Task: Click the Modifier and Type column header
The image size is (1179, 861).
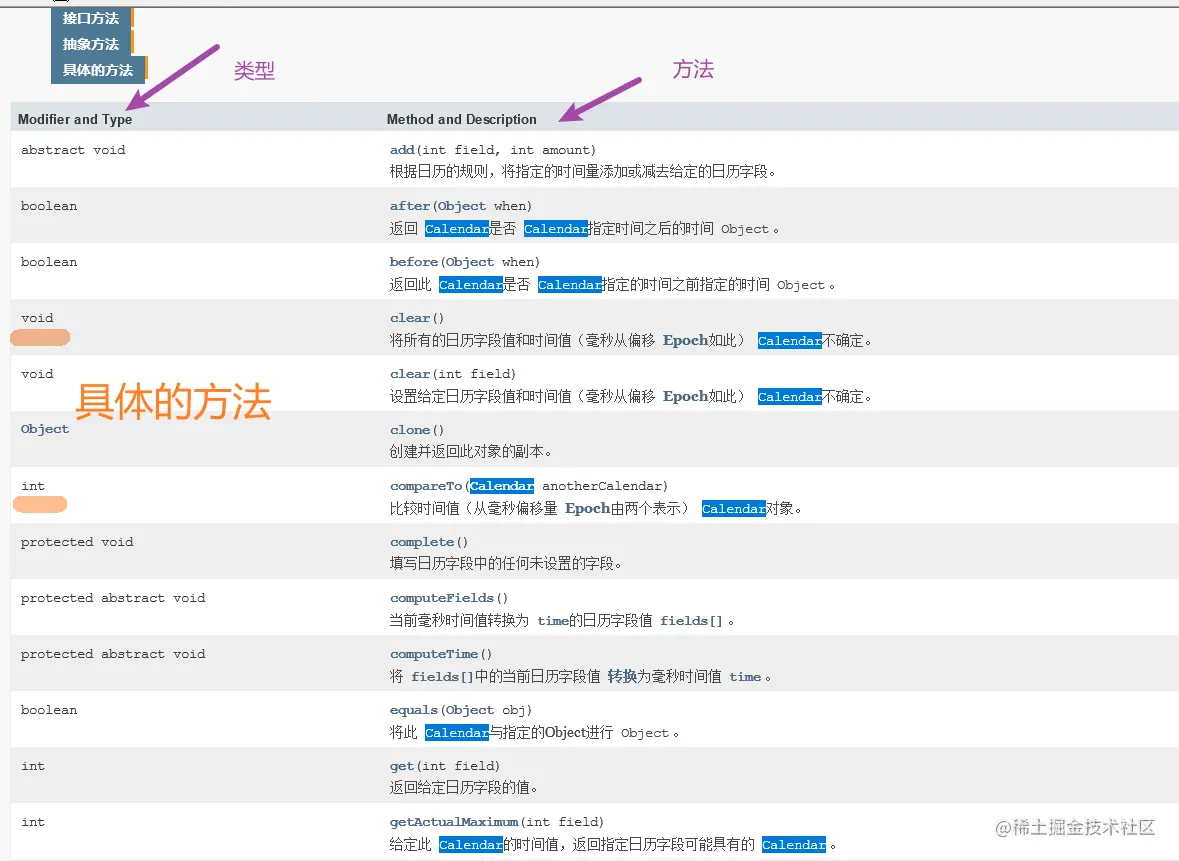Action: [x=75, y=119]
